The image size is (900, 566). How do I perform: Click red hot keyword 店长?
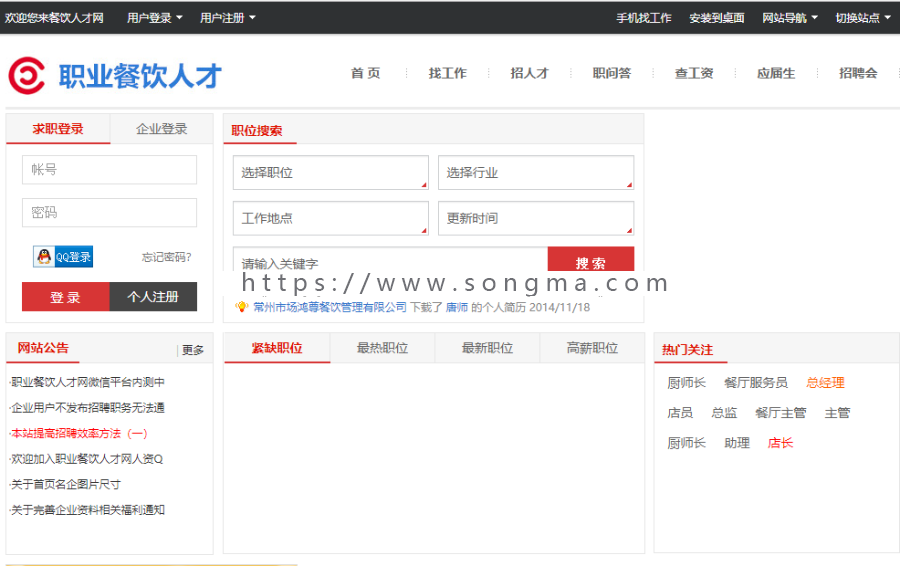[x=781, y=443]
